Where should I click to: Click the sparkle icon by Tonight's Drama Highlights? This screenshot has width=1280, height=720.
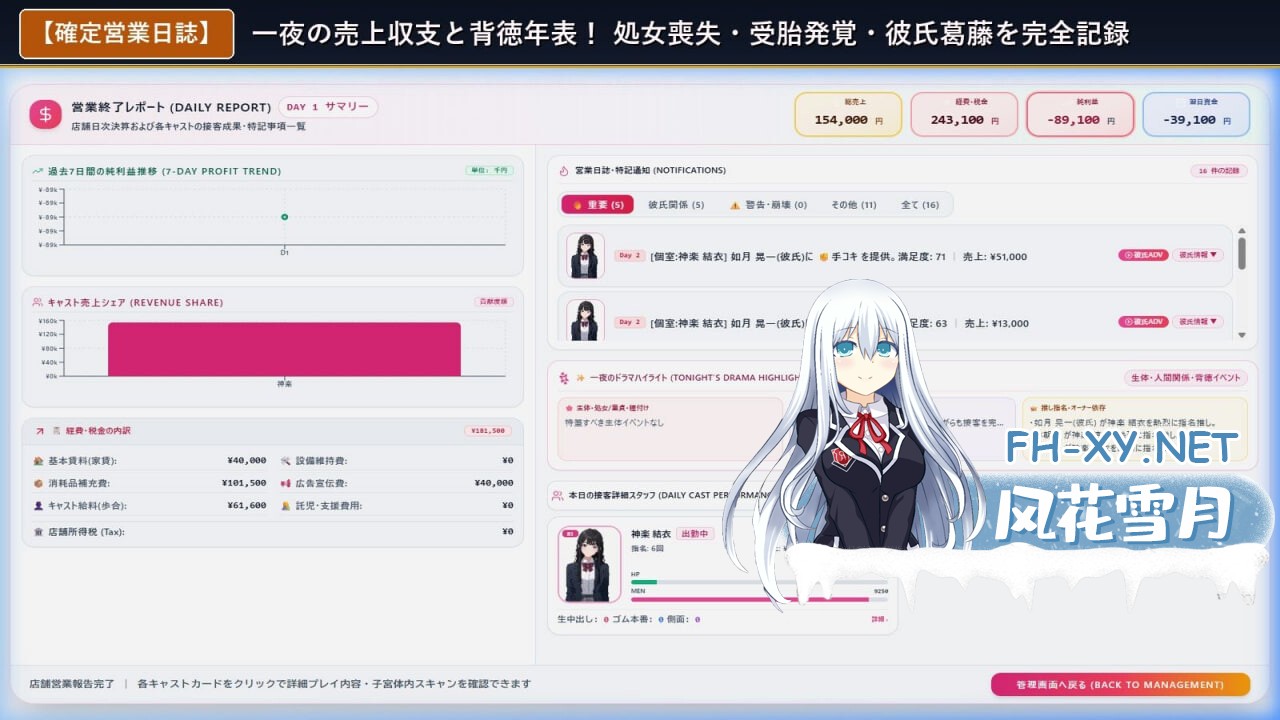point(579,378)
